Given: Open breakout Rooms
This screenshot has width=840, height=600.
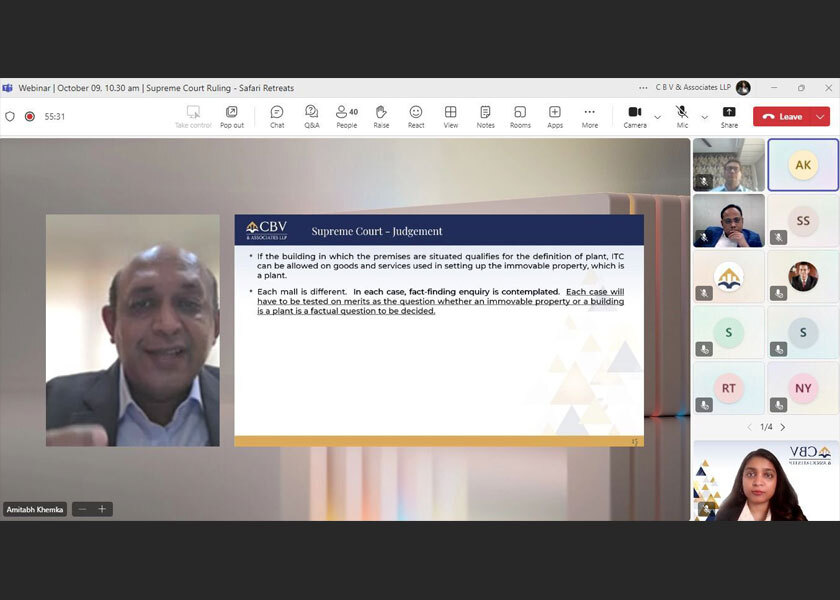Looking at the screenshot, I should pyautogui.click(x=520, y=116).
